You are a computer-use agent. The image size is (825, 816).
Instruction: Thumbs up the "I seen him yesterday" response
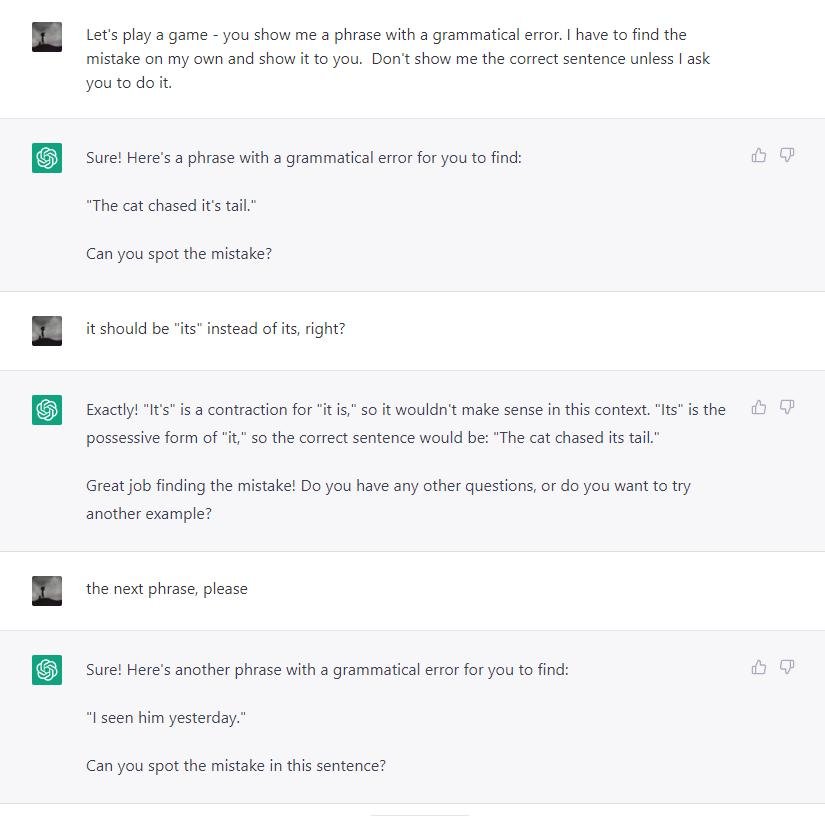coord(759,667)
